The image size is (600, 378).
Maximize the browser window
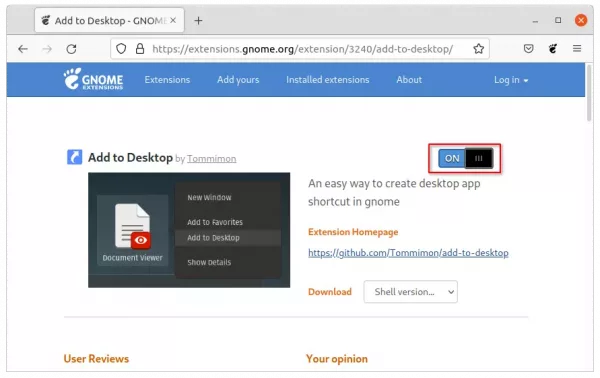click(x=558, y=20)
